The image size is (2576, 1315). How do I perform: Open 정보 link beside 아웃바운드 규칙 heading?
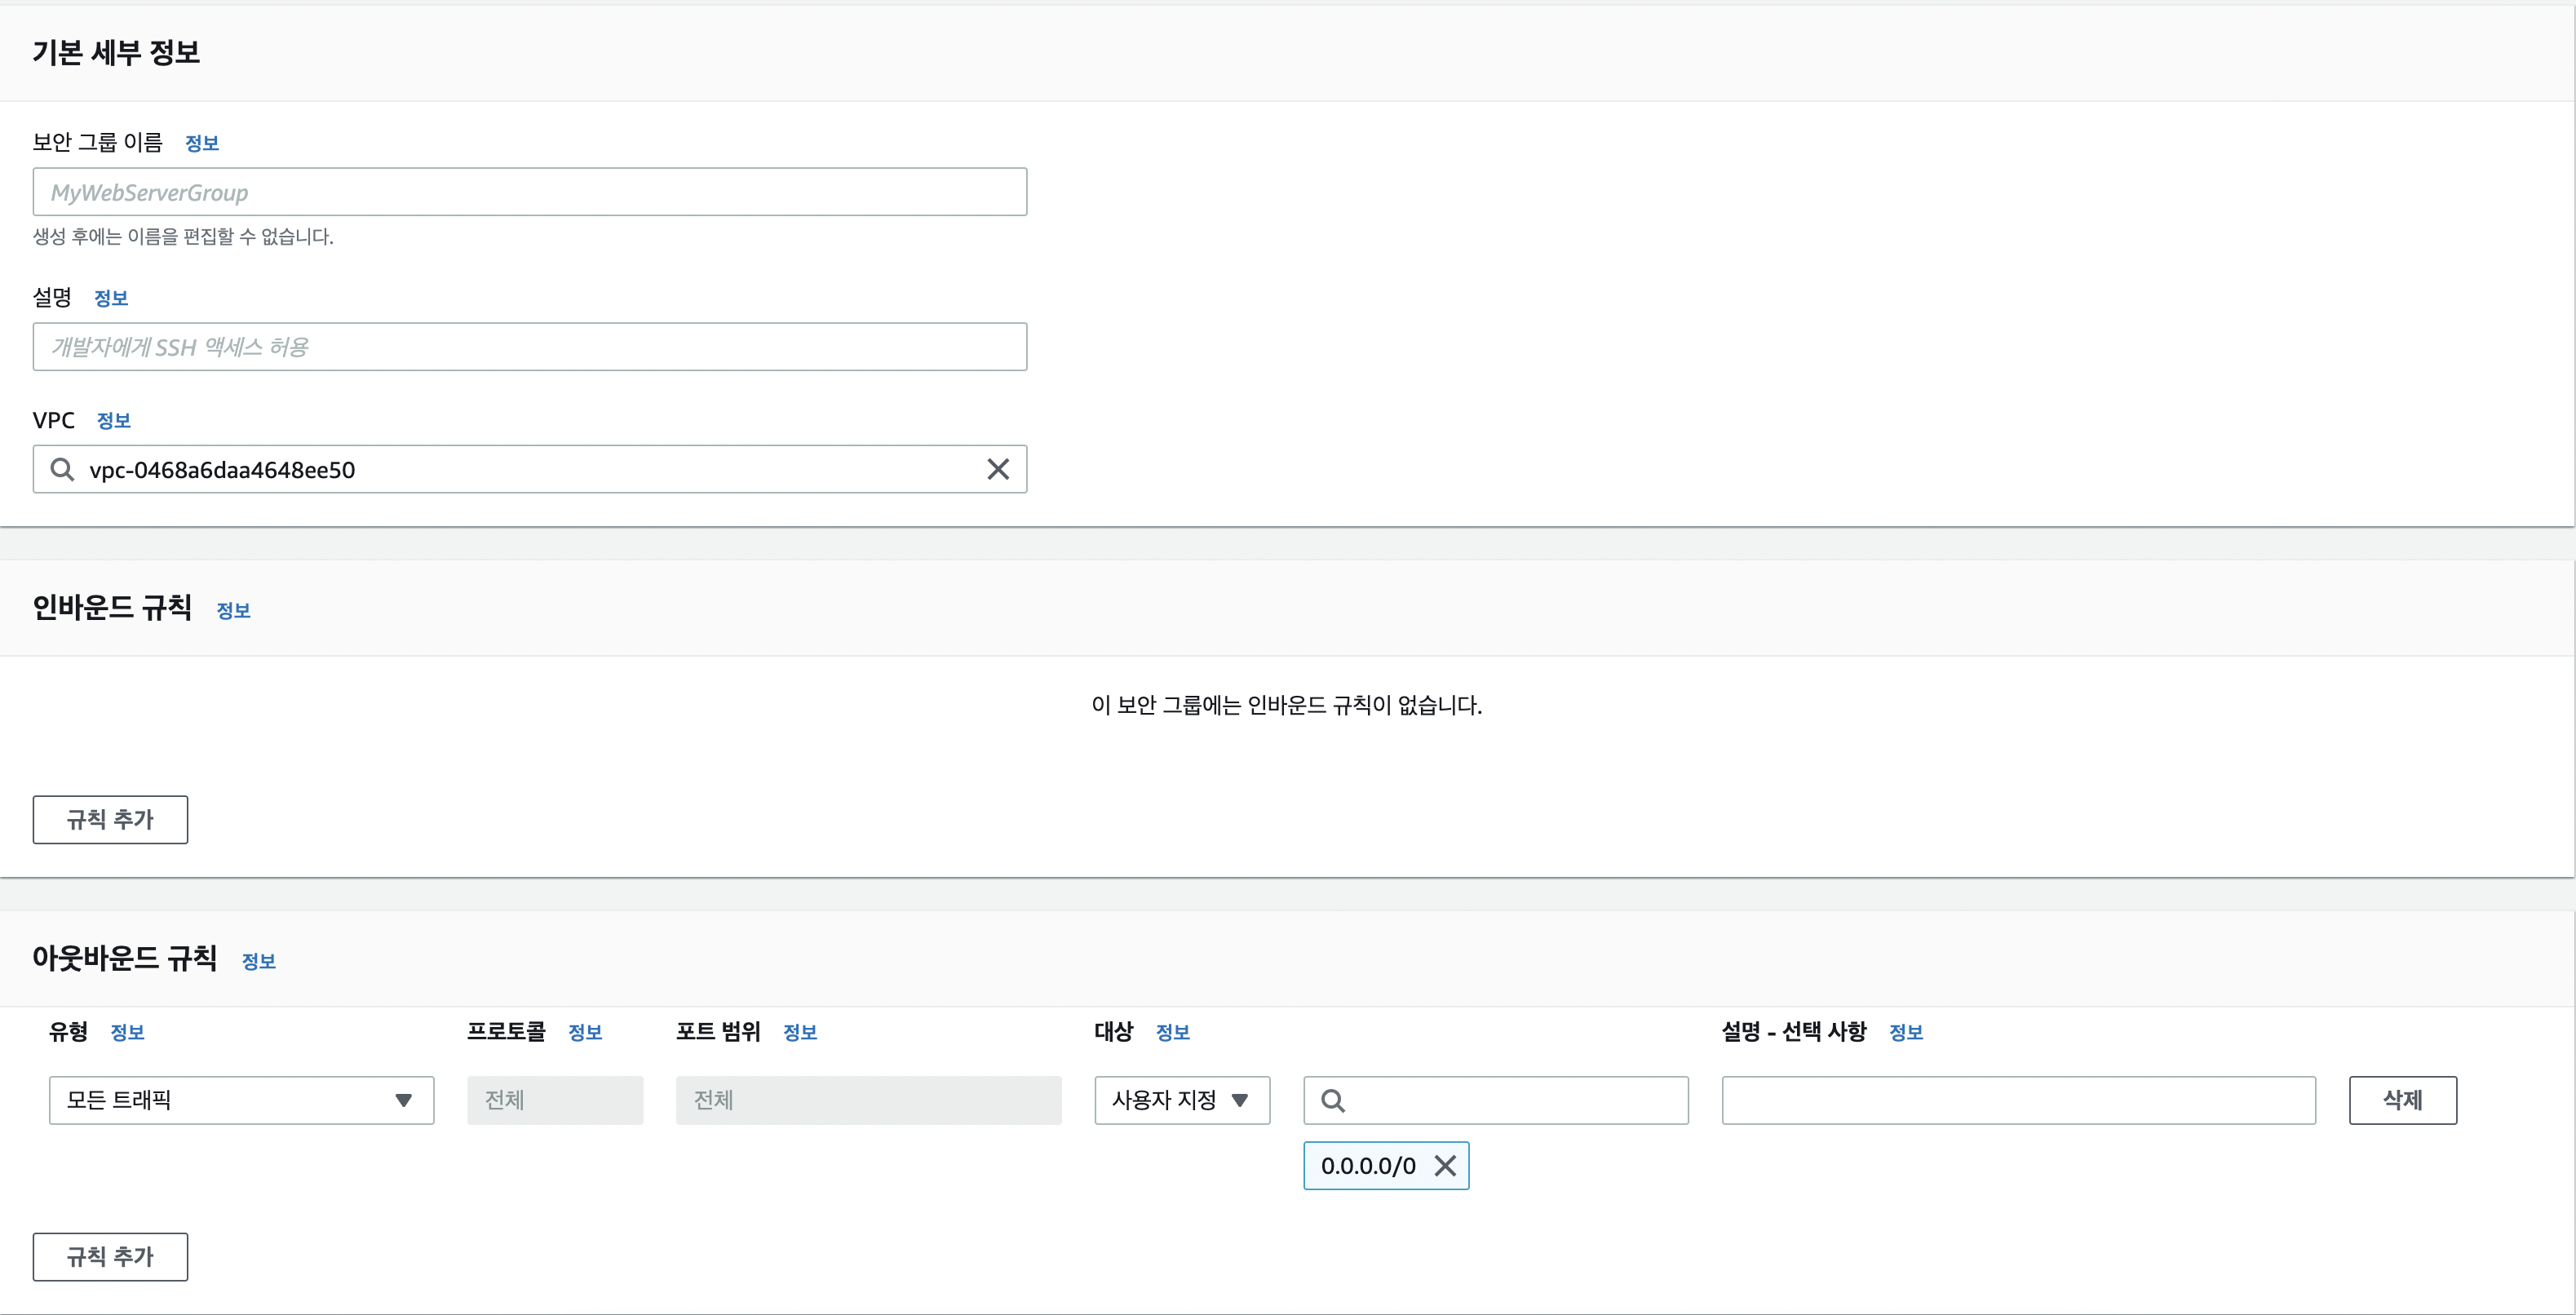258,961
